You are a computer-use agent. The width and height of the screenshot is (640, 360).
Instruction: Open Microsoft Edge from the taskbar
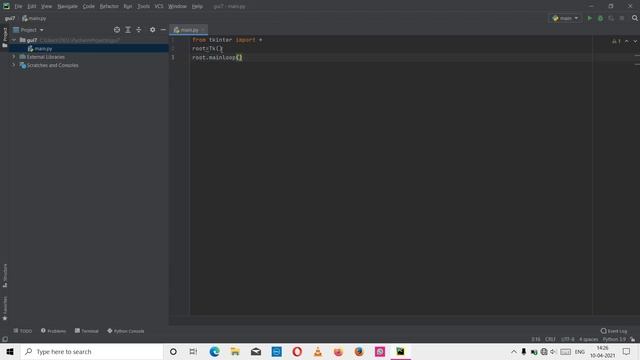pos(214,351)
